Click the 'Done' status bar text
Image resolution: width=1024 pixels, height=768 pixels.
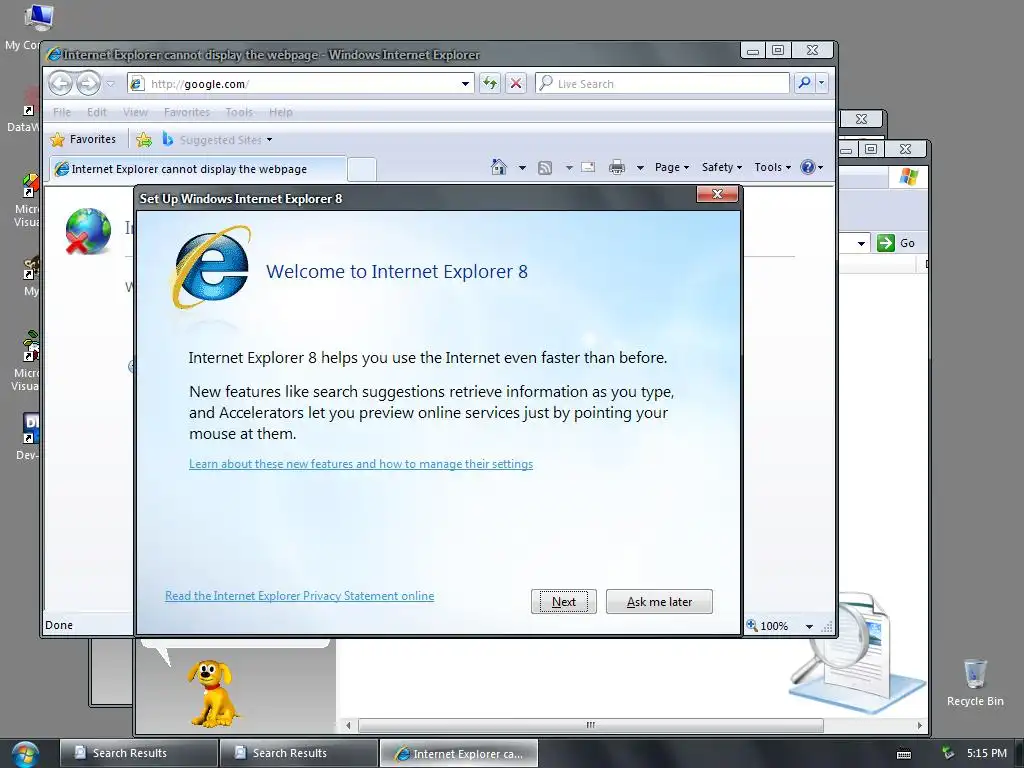tap(59, 625)
